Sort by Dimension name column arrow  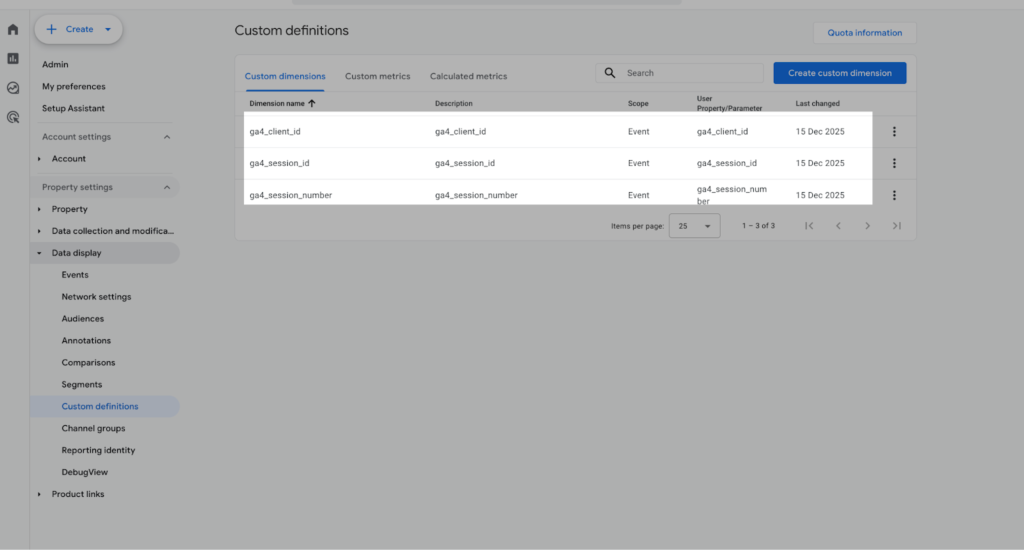[x=312, y=103]
